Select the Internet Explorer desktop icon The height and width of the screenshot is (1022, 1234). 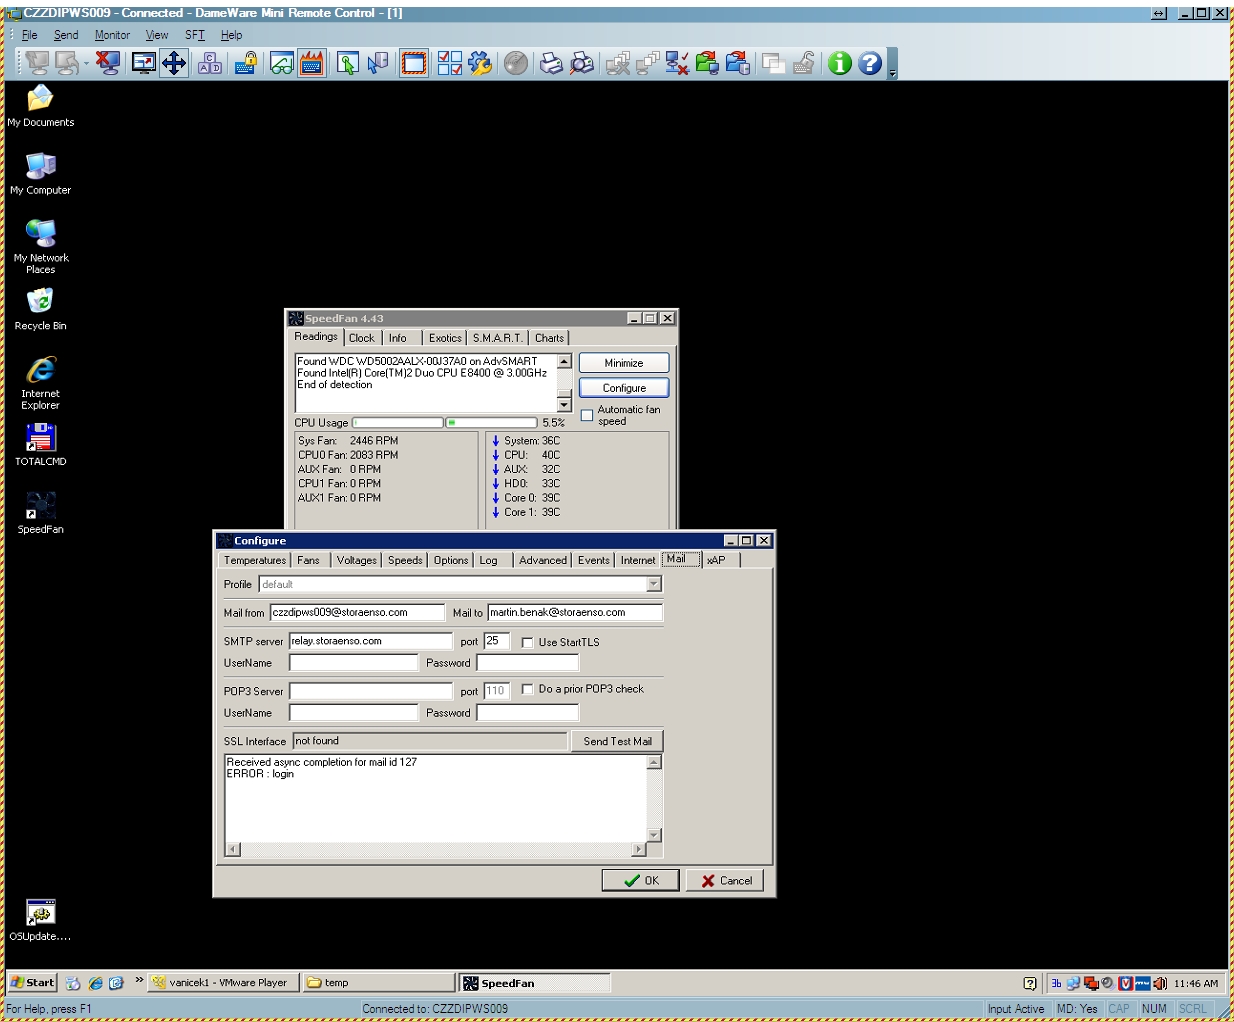tap(41, 383)
